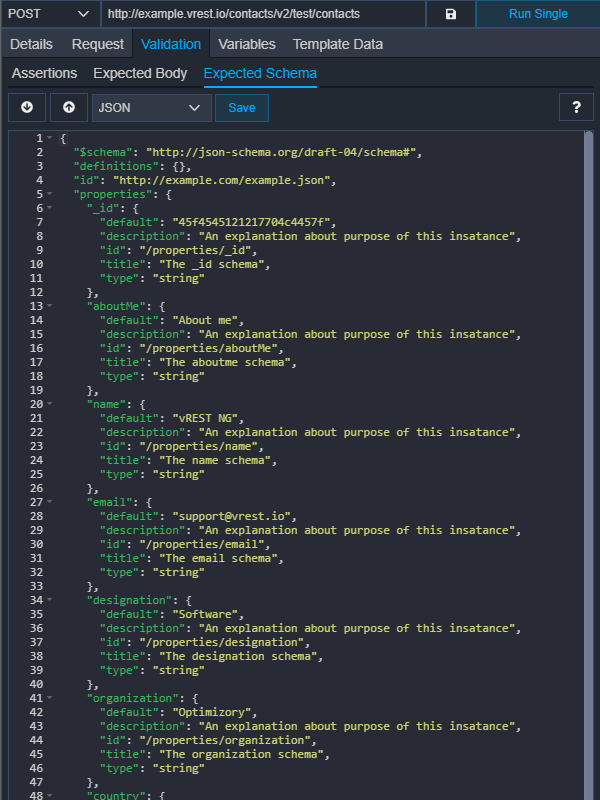This screenshot has width=600, height=800.
Task: Click "/properties/_id" id value
Action: click(195, 250)
